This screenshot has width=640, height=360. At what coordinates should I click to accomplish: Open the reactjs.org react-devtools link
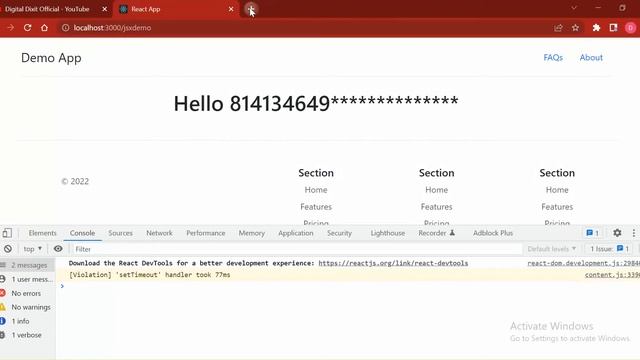[393, 263]
